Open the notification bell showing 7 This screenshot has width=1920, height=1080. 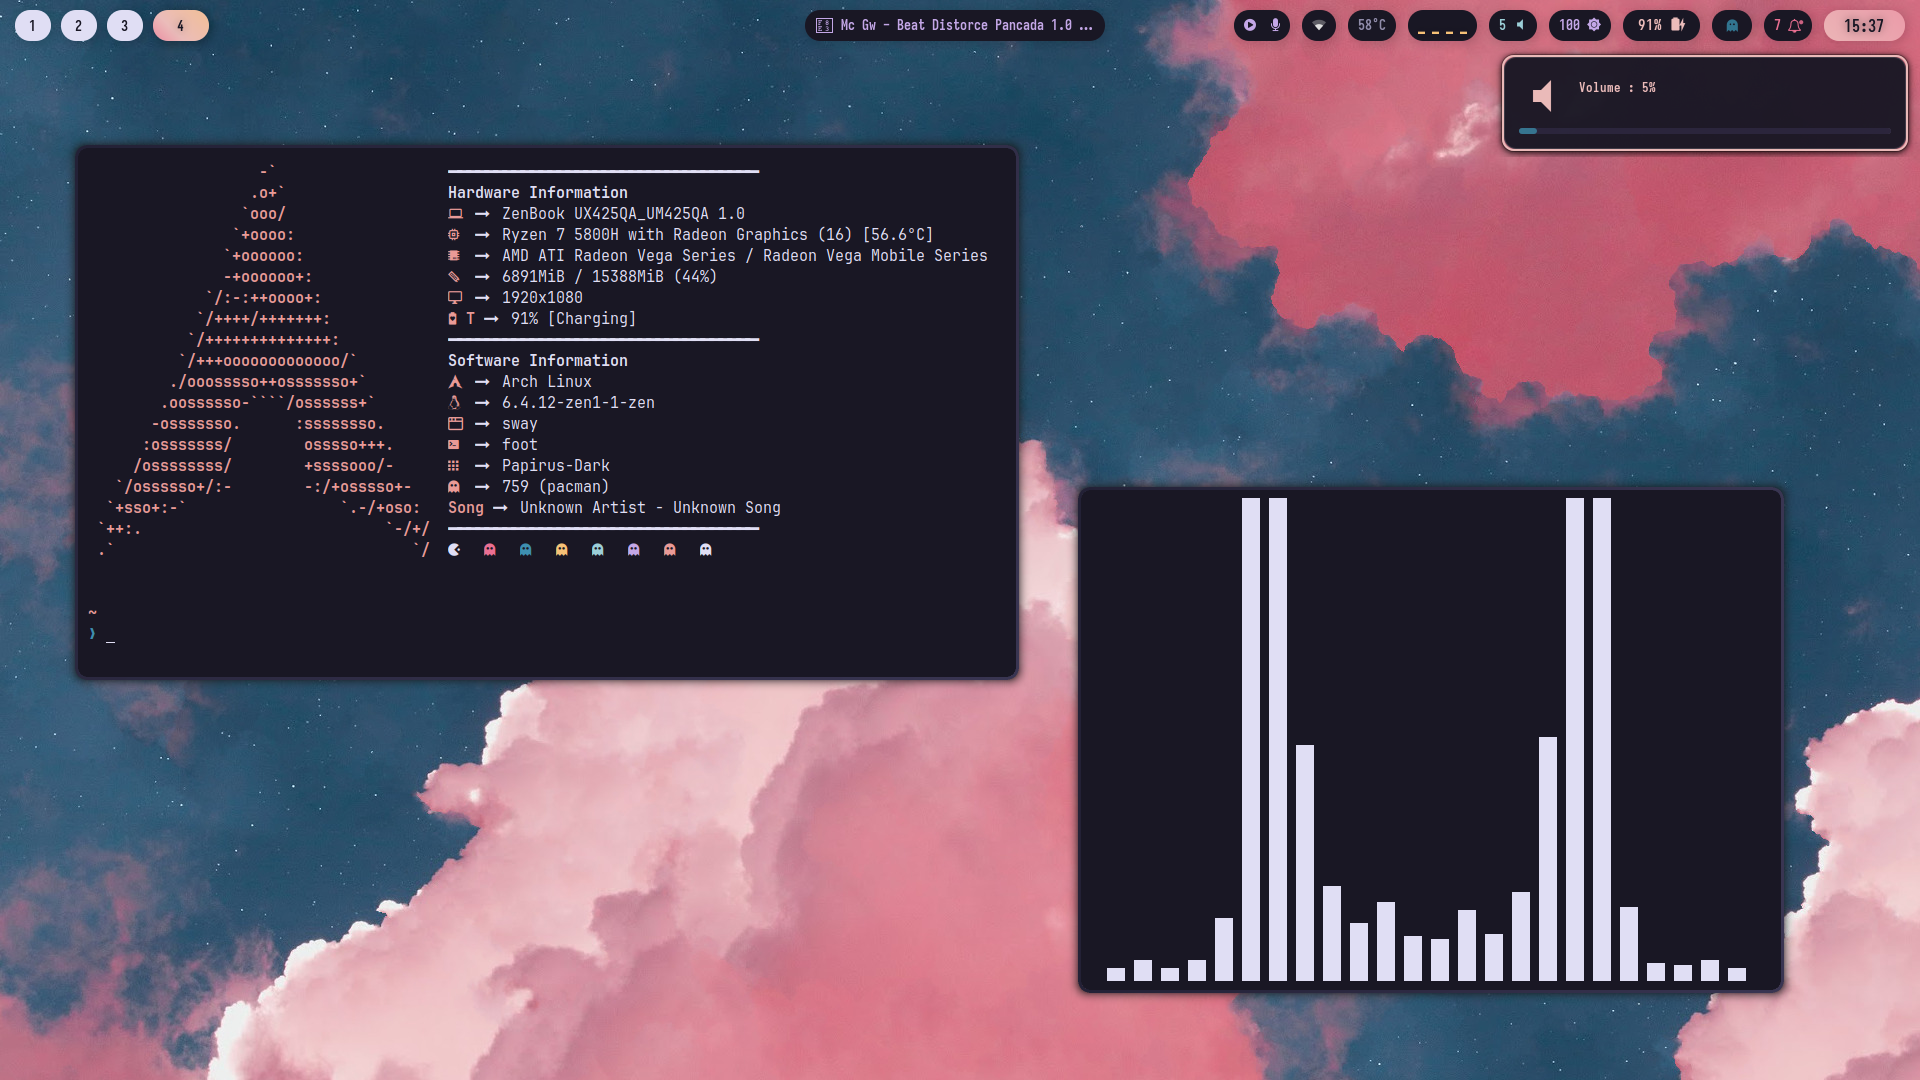(x=1795, y=25)
